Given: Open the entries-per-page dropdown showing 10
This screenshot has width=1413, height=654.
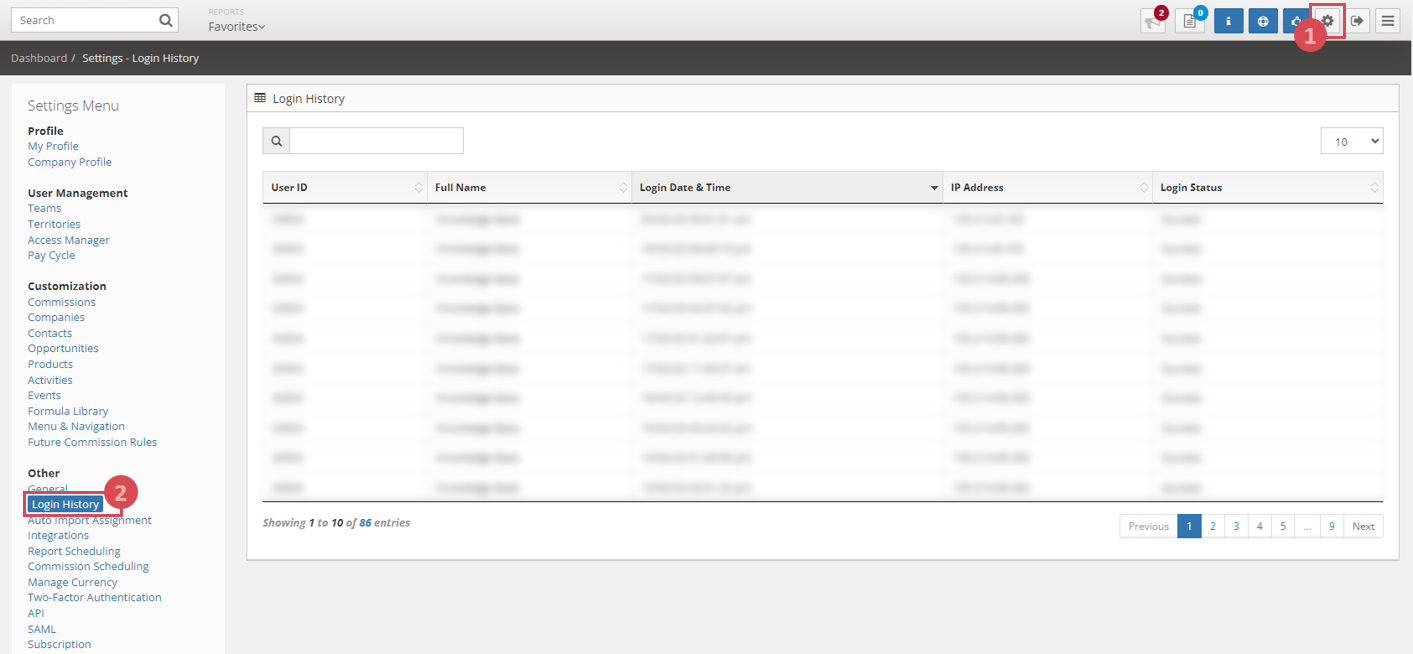Looking at the screenshot, I should click(1351, 141).
